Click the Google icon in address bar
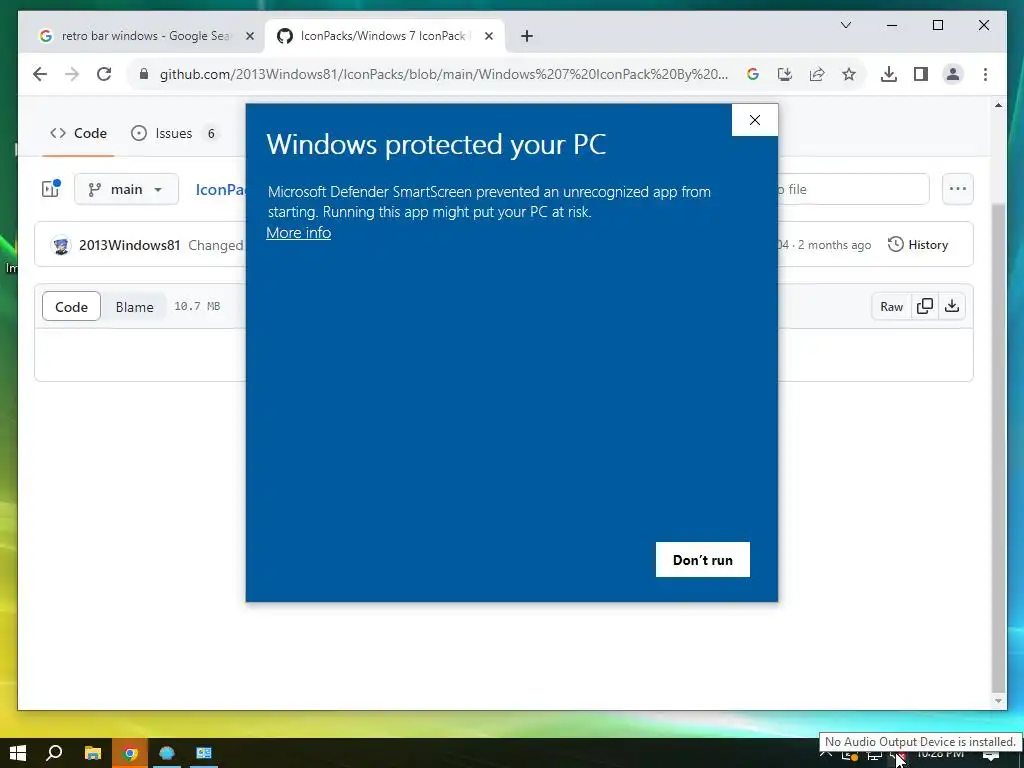 tap(752, 74)
